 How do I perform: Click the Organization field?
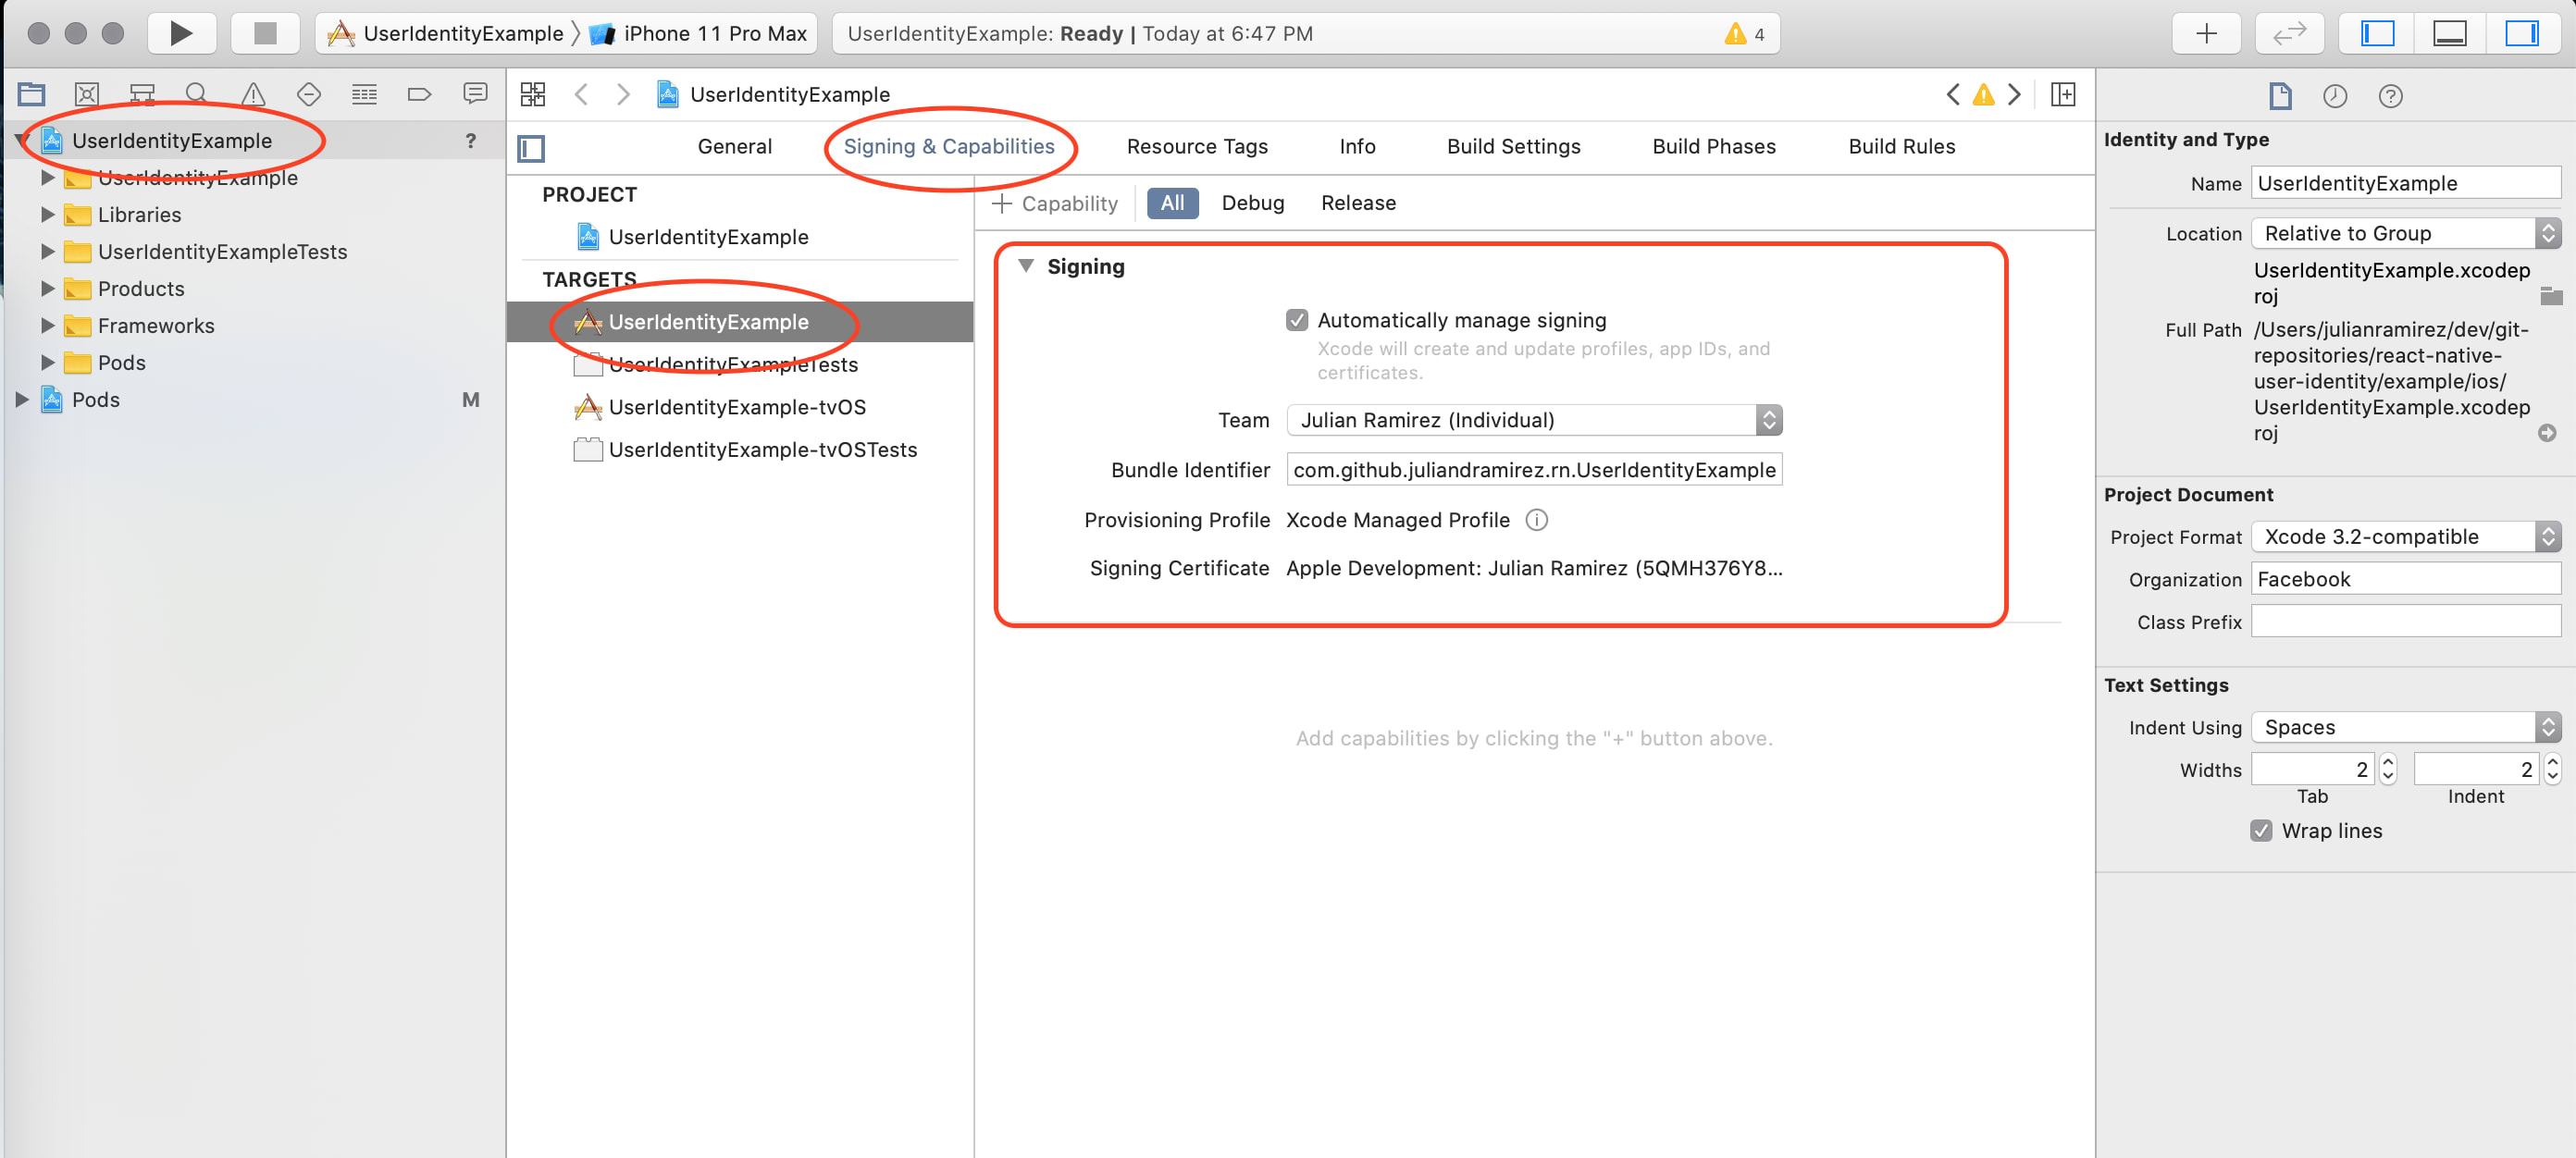2406,579
